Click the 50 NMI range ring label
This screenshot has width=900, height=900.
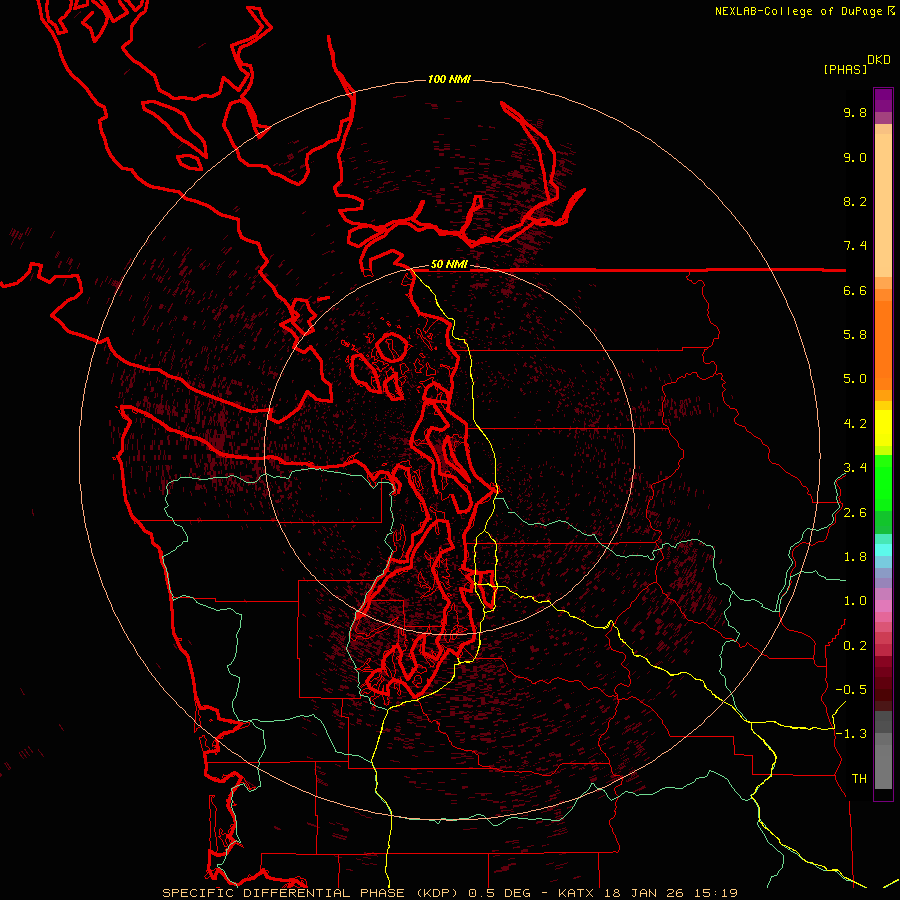point(449,265)
